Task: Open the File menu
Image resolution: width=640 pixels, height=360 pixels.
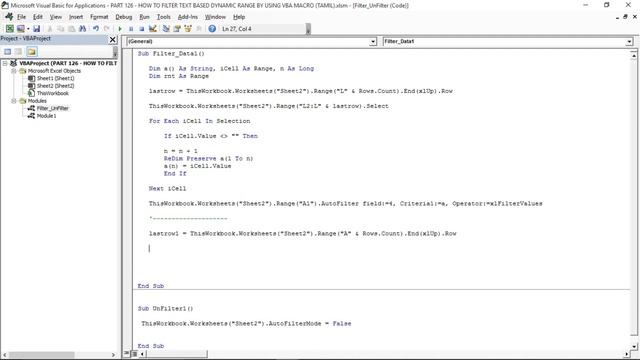Action: pyautogui.click(x=21, y=17)
